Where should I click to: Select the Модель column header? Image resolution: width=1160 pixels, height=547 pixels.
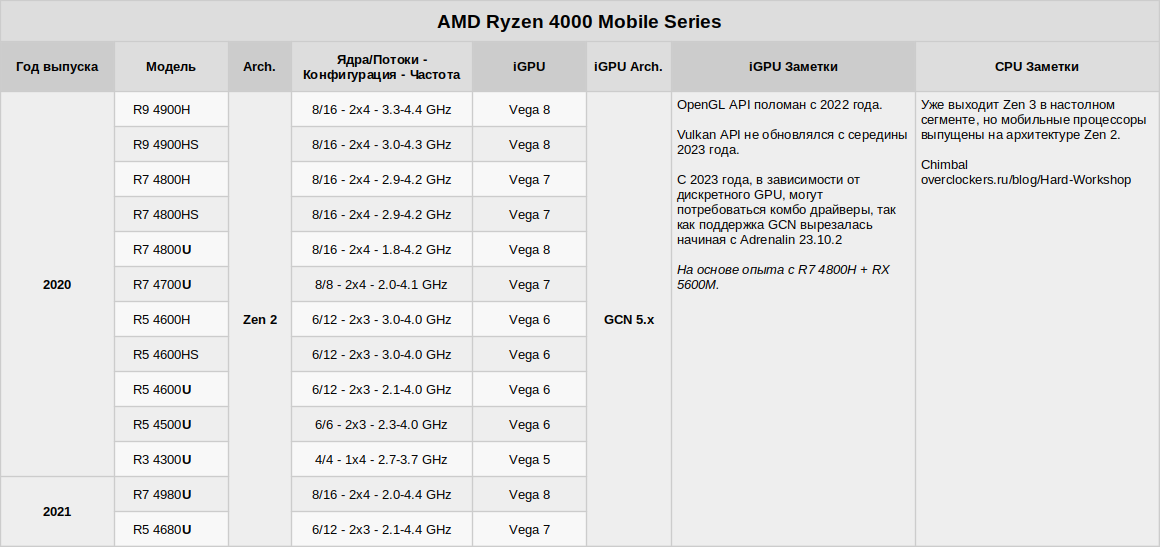coord(171,67)
